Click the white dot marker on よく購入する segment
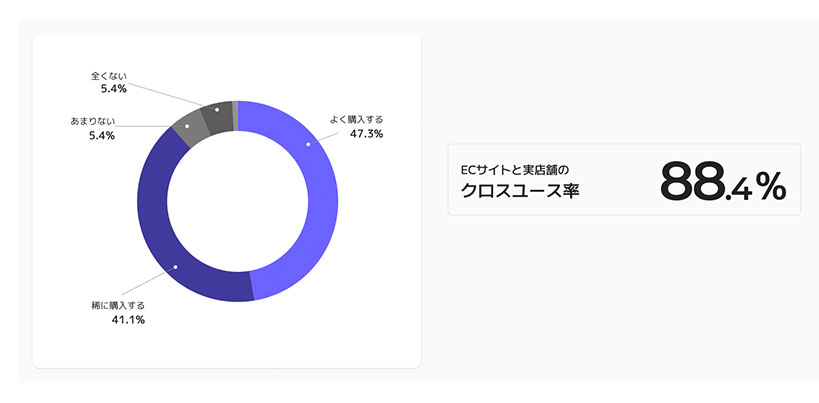Image resolution: width=819 pixels, height=403 pixels. coord(308,144)
